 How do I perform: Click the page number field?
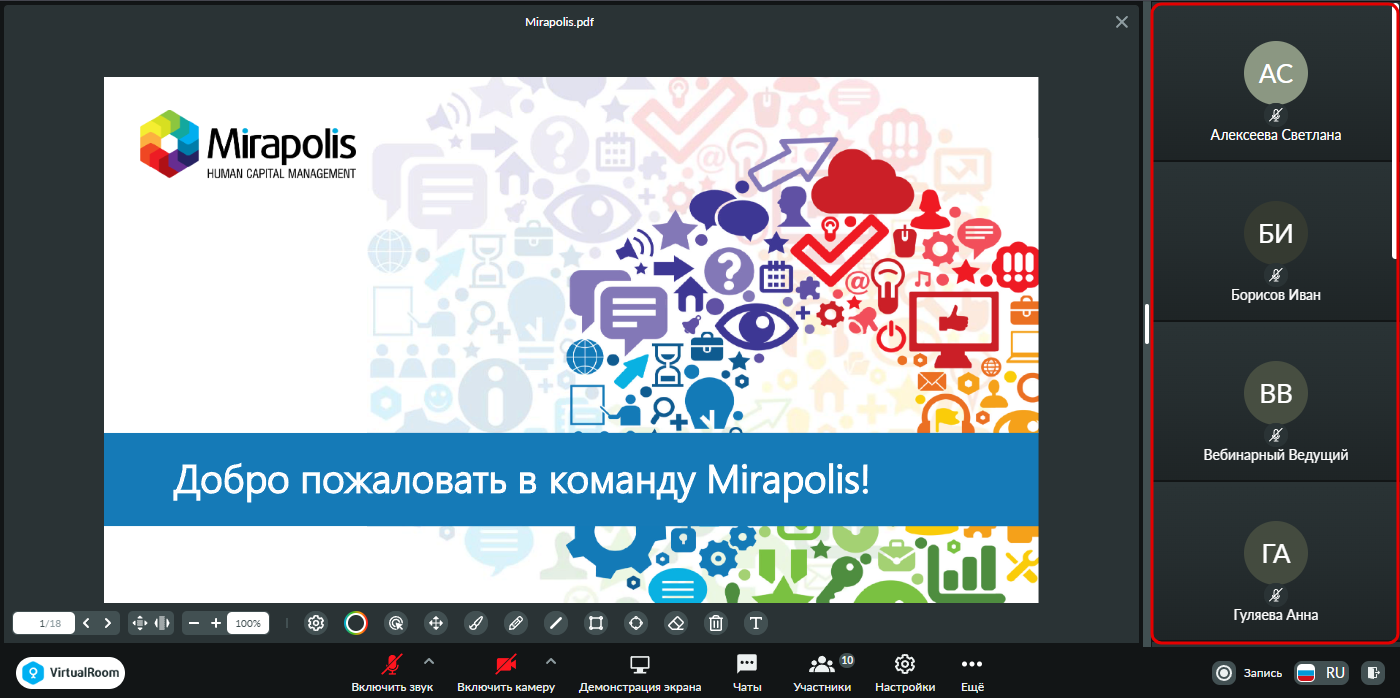pyautogui.click(x=43, y=623)
